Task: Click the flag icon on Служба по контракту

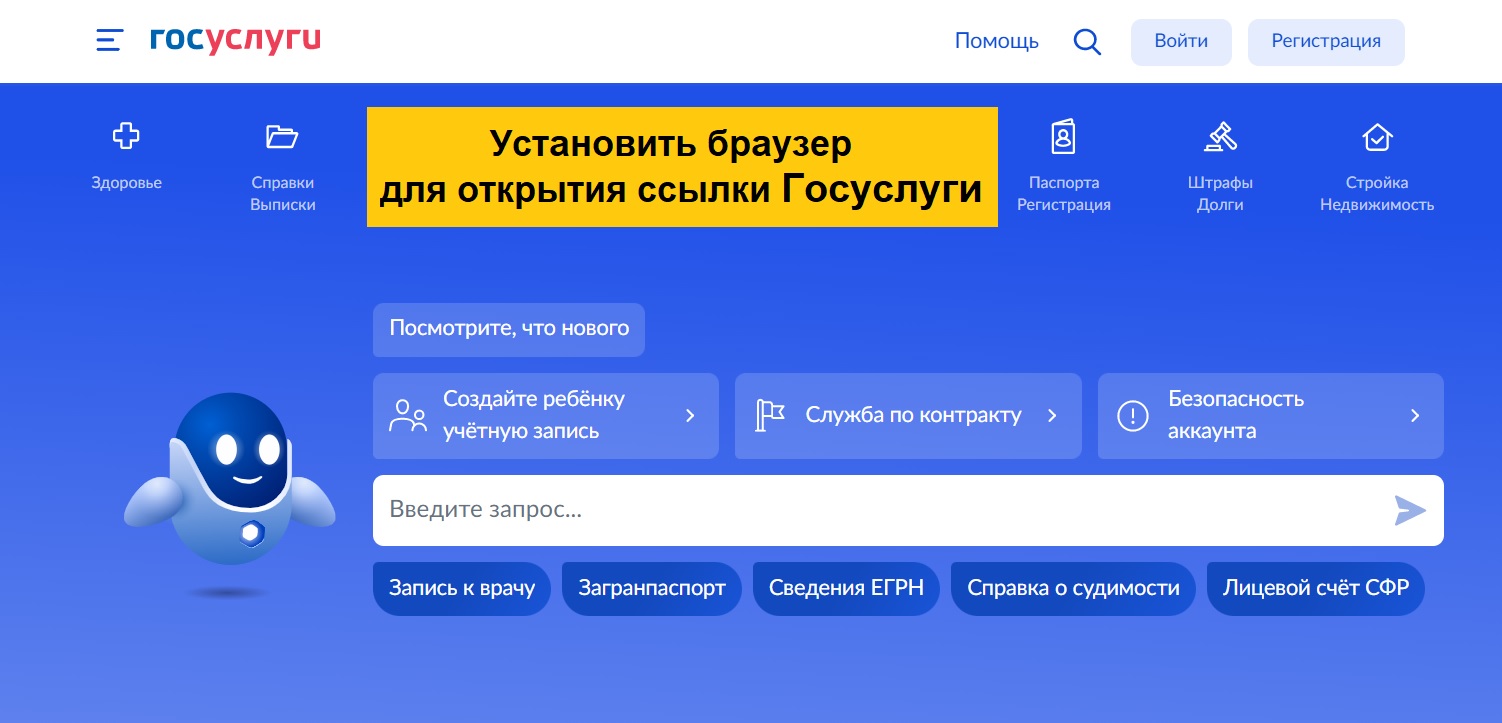Action: click(x=770, y=416)
